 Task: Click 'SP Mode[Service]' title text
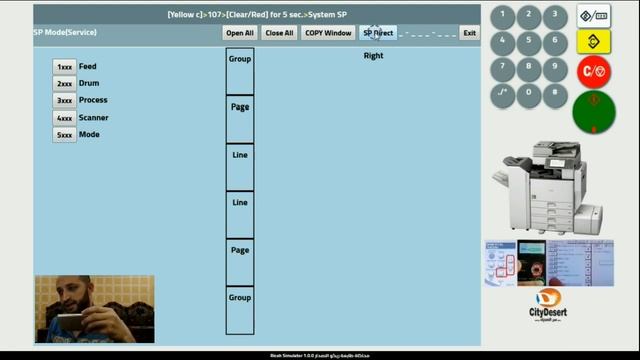[x=65, y=32]
